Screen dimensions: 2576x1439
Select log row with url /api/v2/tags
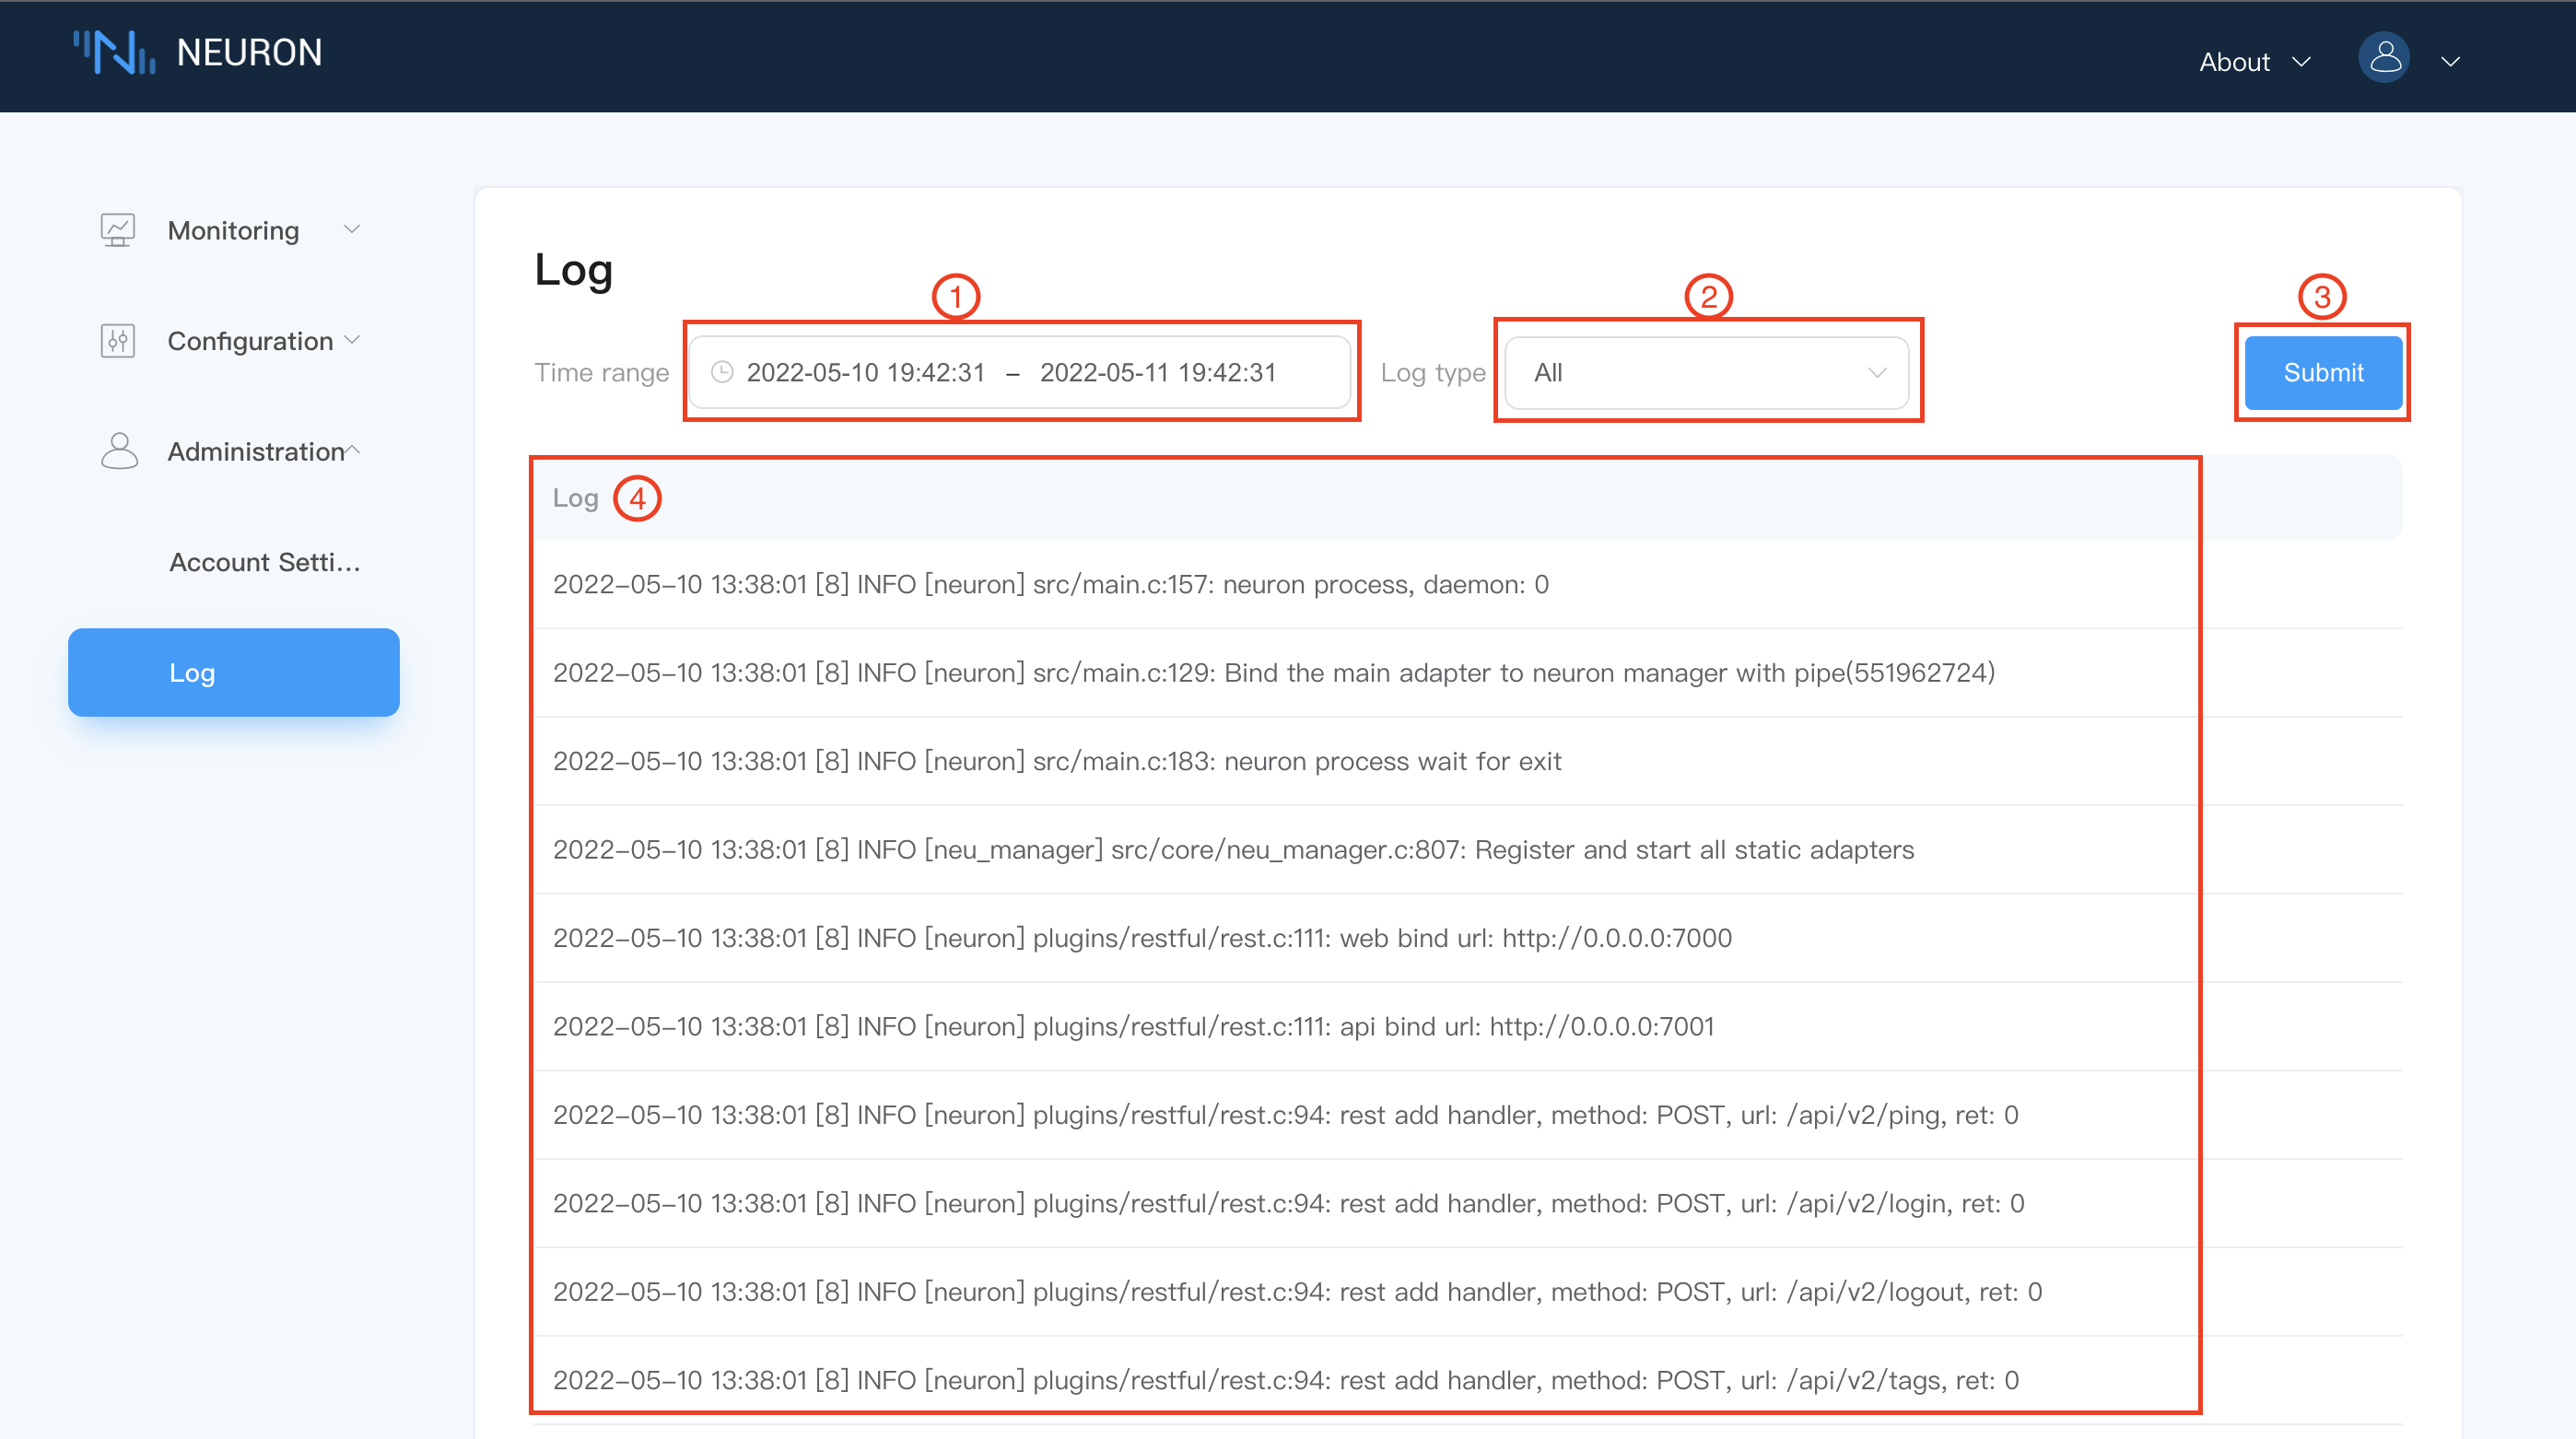[x=1467, y=1381]
